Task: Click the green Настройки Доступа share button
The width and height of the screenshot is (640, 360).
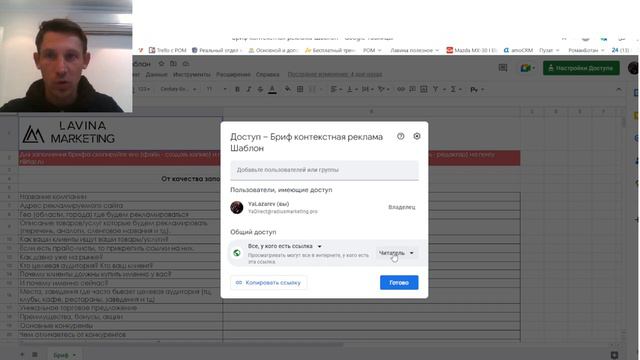Action: 581,68
